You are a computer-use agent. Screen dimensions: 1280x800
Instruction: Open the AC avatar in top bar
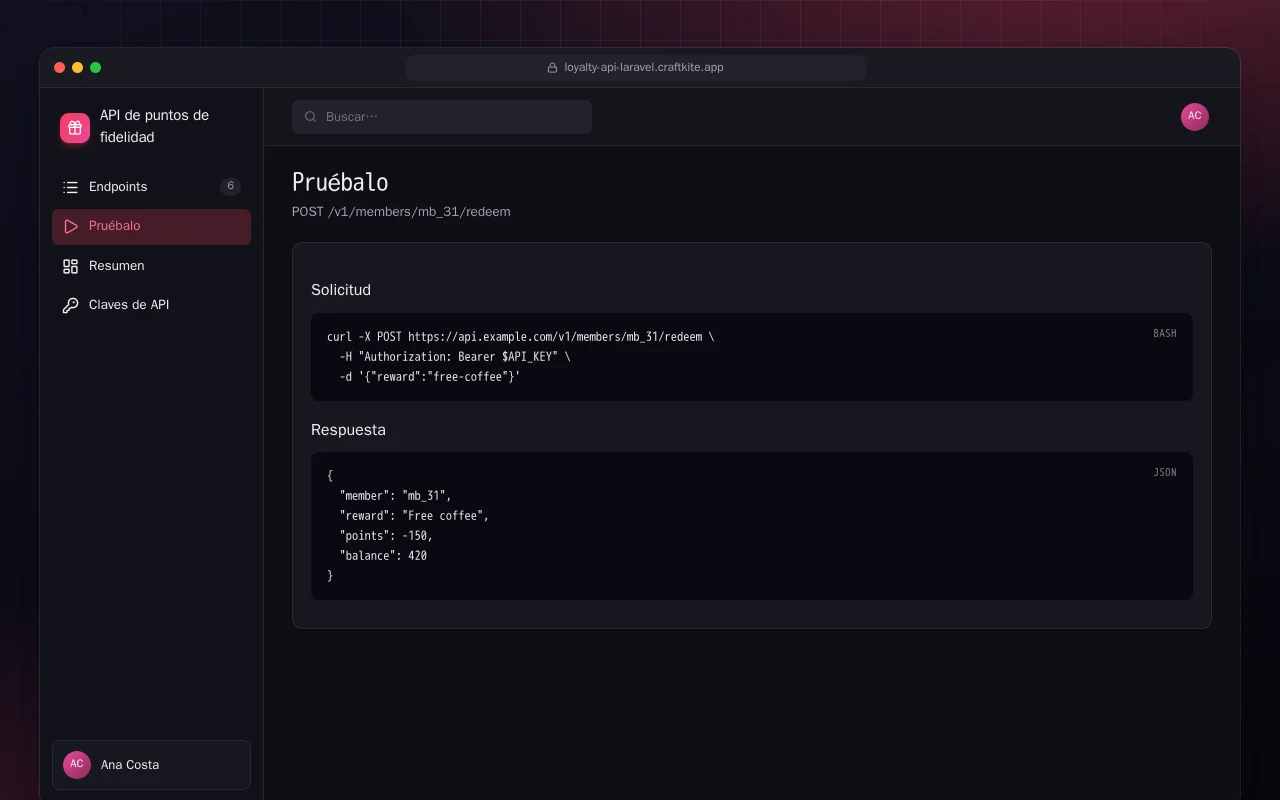(1195, 117)
